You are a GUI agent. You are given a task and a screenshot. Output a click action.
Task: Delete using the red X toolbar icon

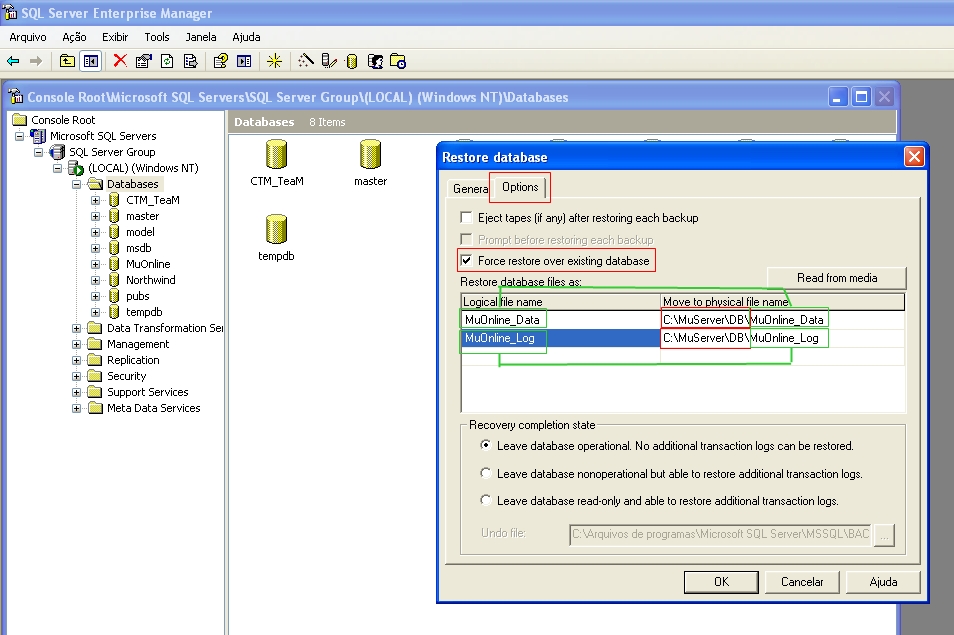(x=119, y=61)
